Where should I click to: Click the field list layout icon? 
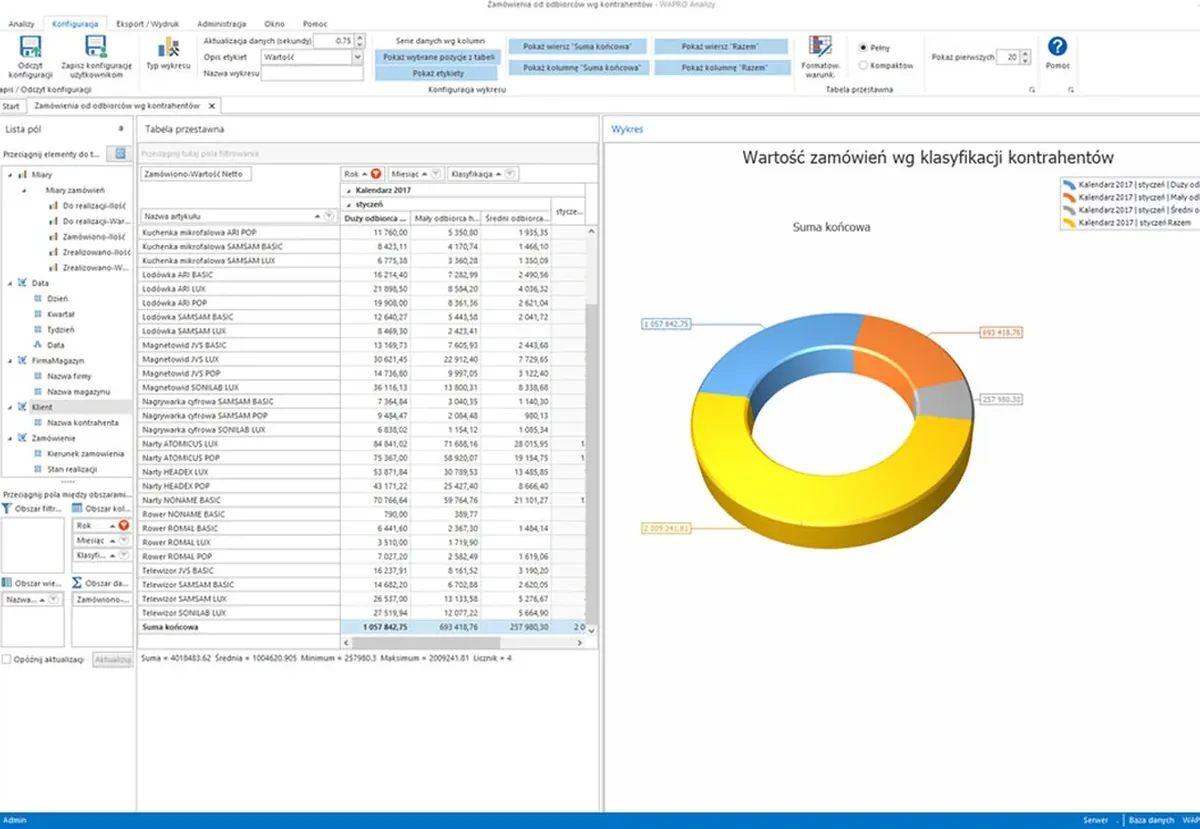coord(121,153)
